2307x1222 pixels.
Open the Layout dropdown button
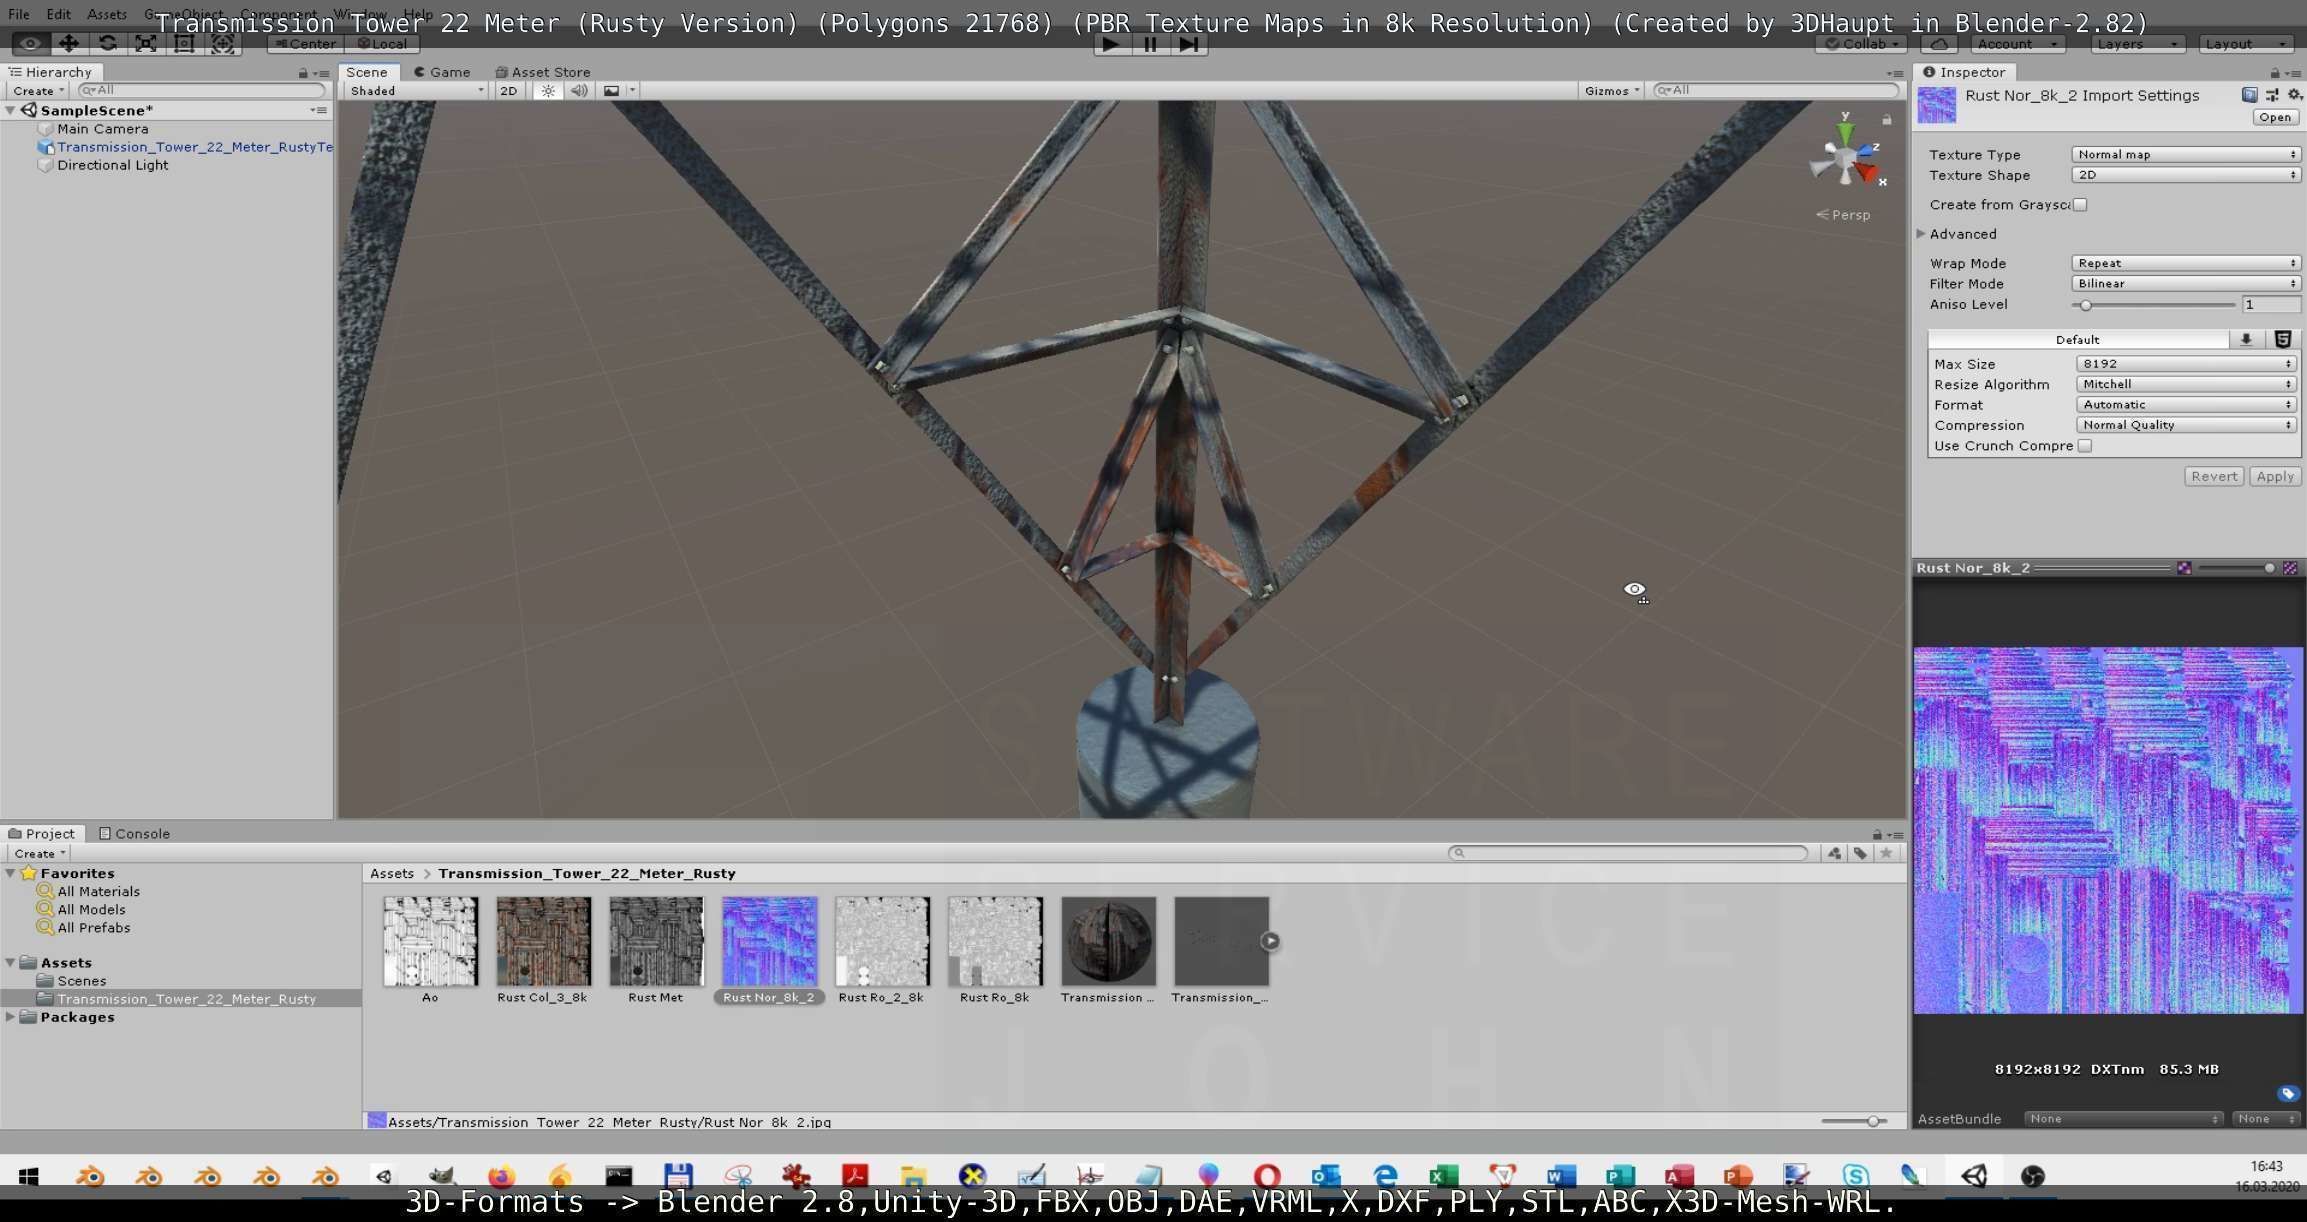(x=2246, y=44)
